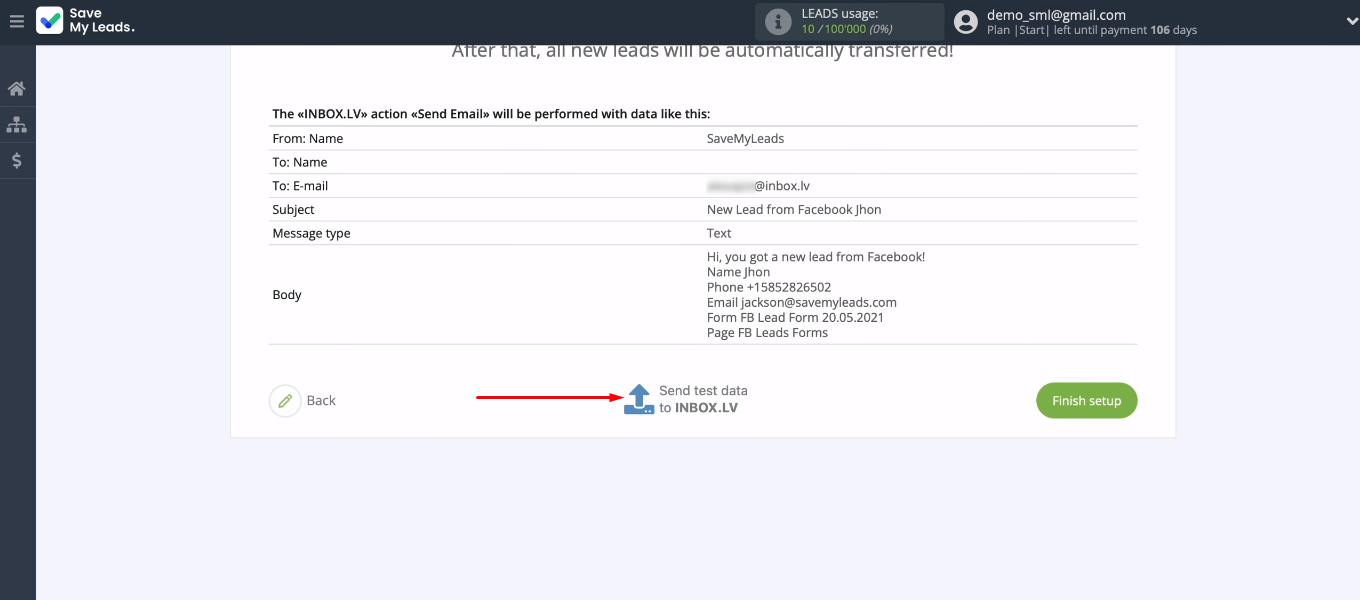The height and width of the screenshot is (600, 1360).
Task: Click the user account avatar icon
Action: (965, 22)
